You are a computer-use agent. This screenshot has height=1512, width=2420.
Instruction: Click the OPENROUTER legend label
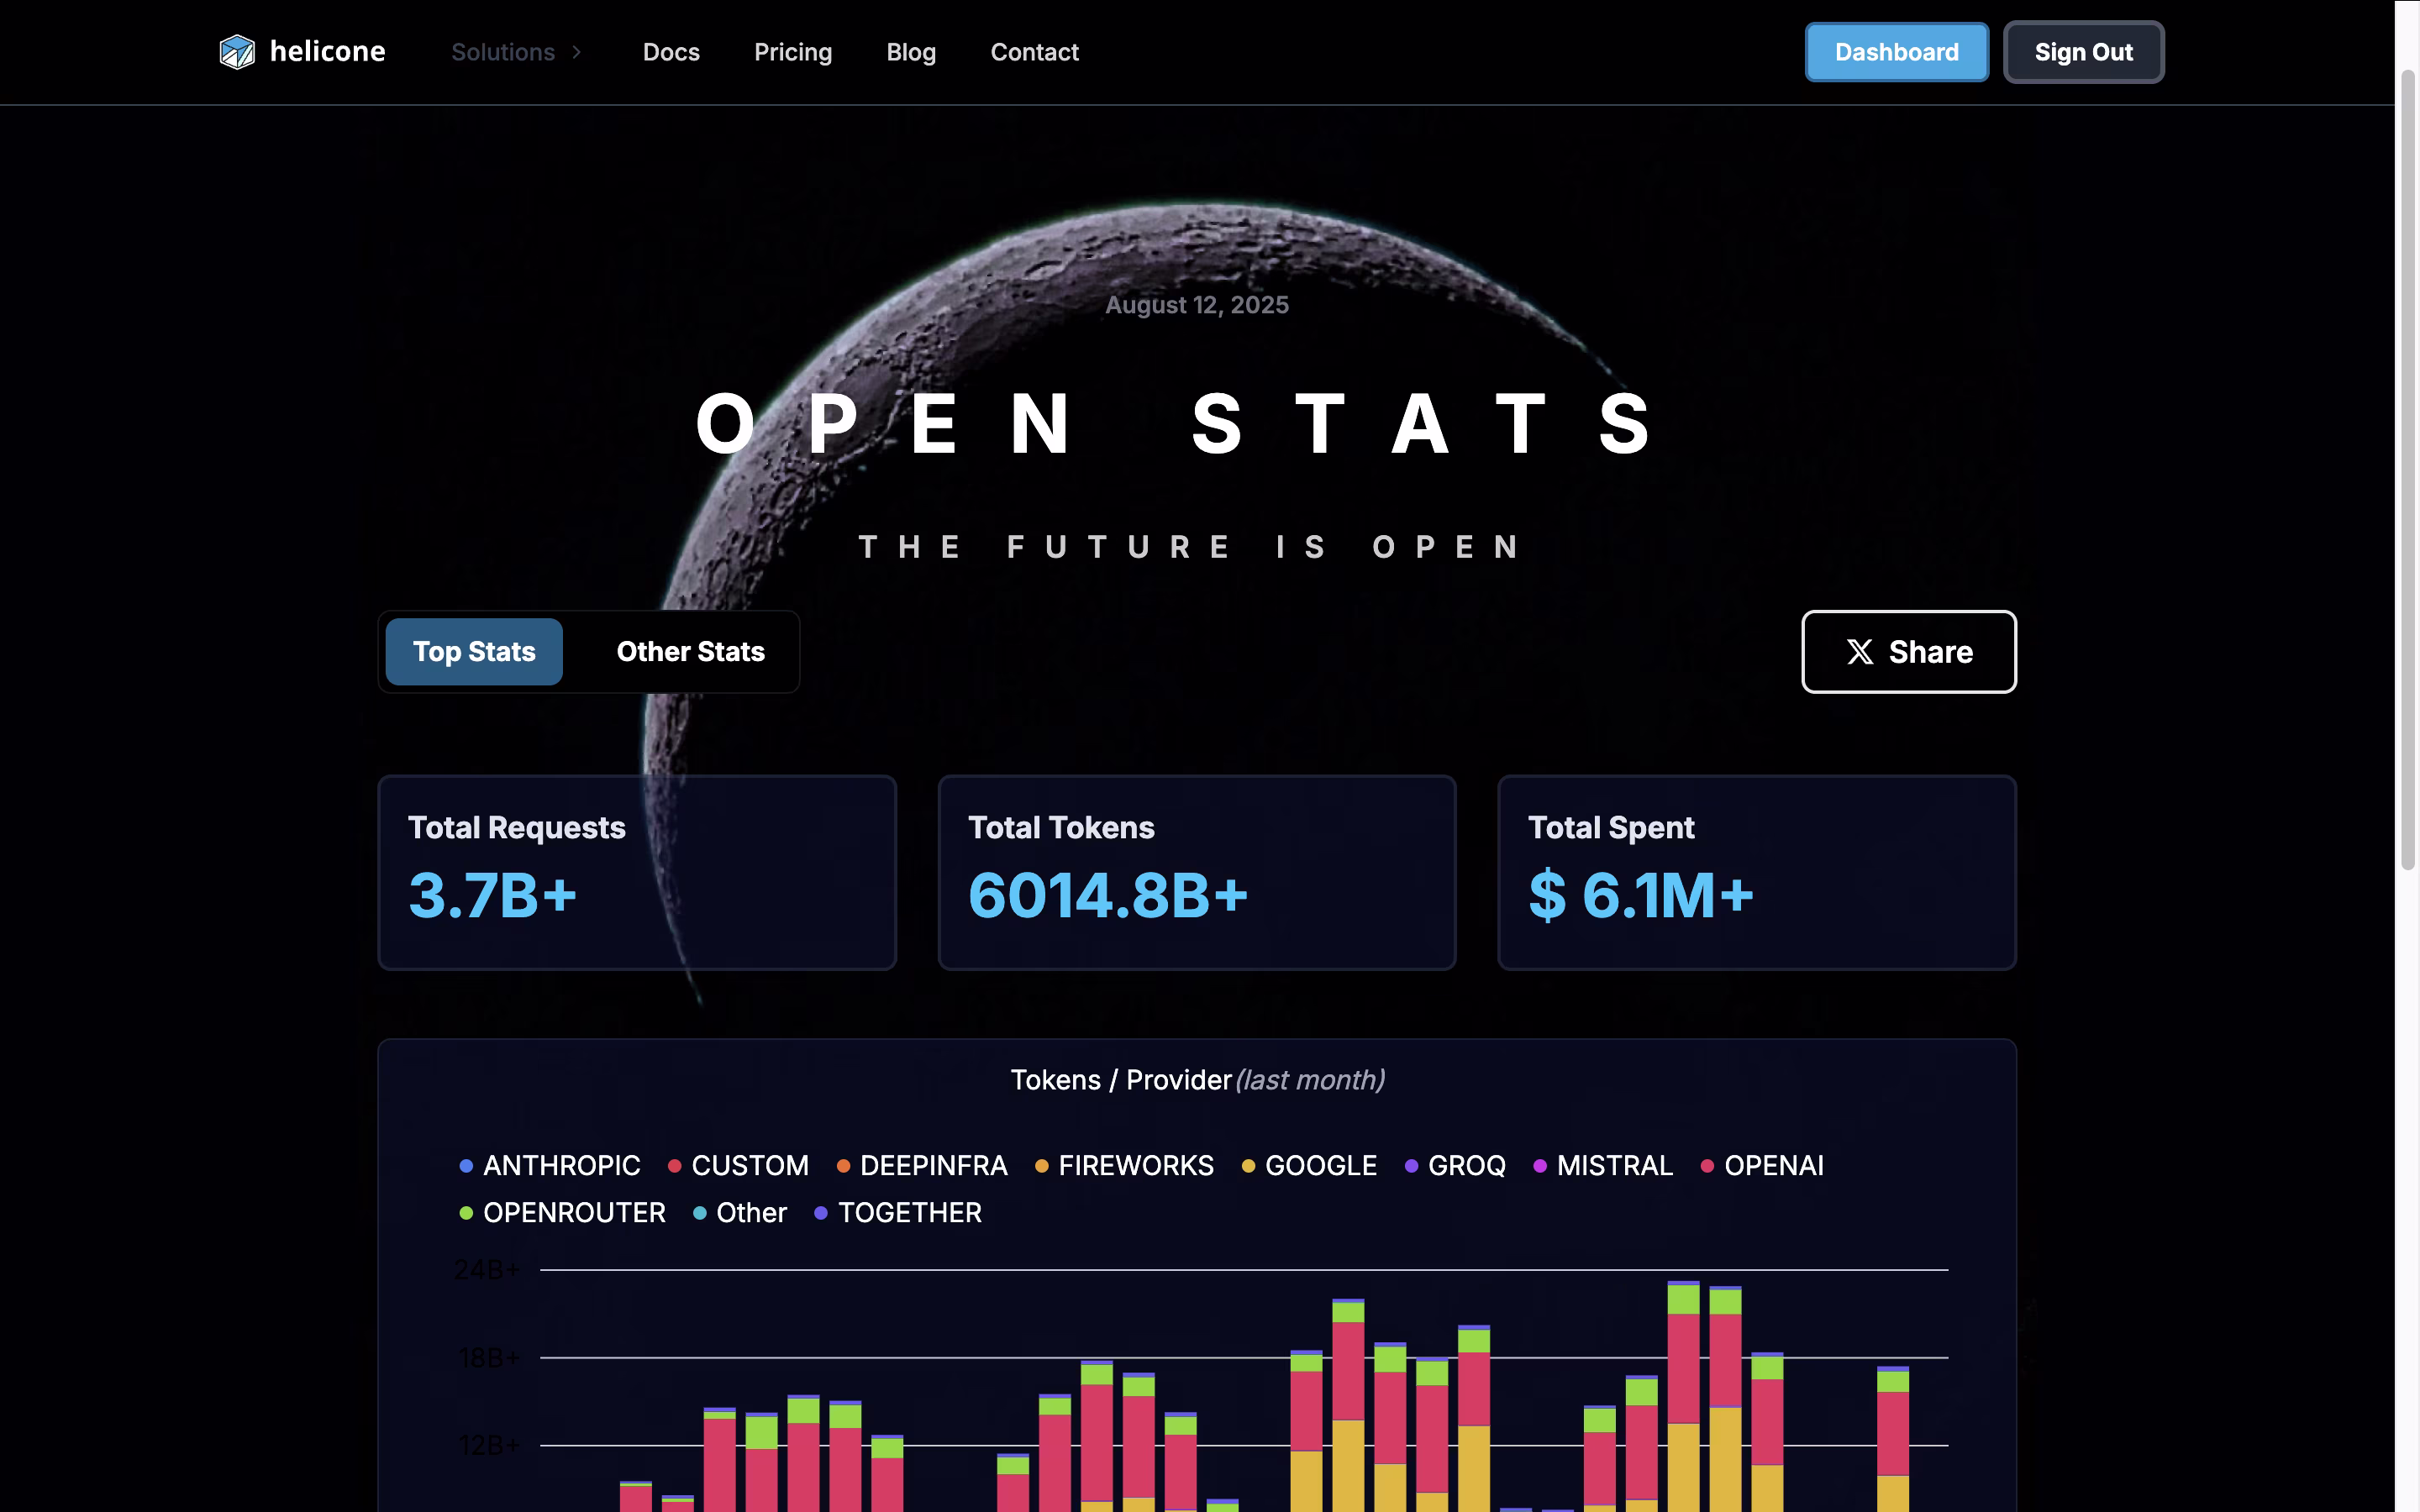pos(574,1213)
